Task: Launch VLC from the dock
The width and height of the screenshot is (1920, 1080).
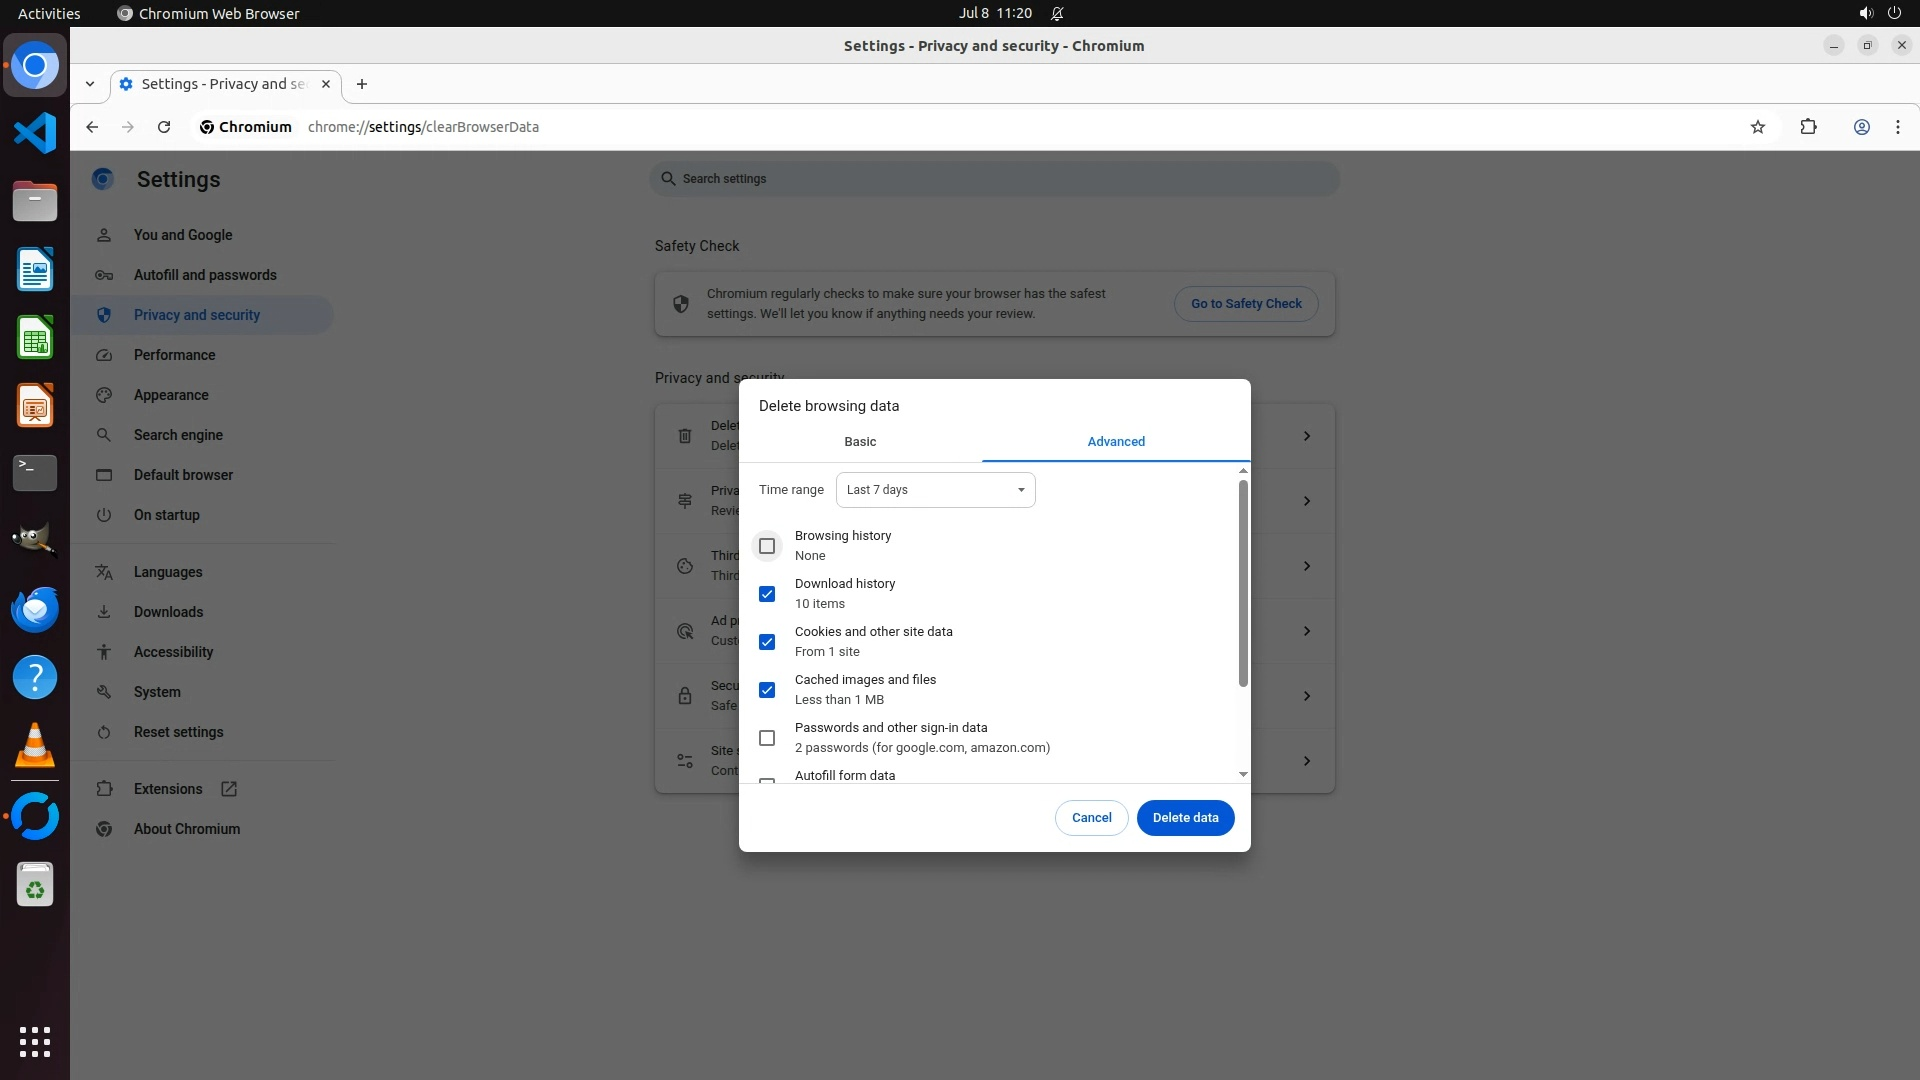Action: pos(35,746)
